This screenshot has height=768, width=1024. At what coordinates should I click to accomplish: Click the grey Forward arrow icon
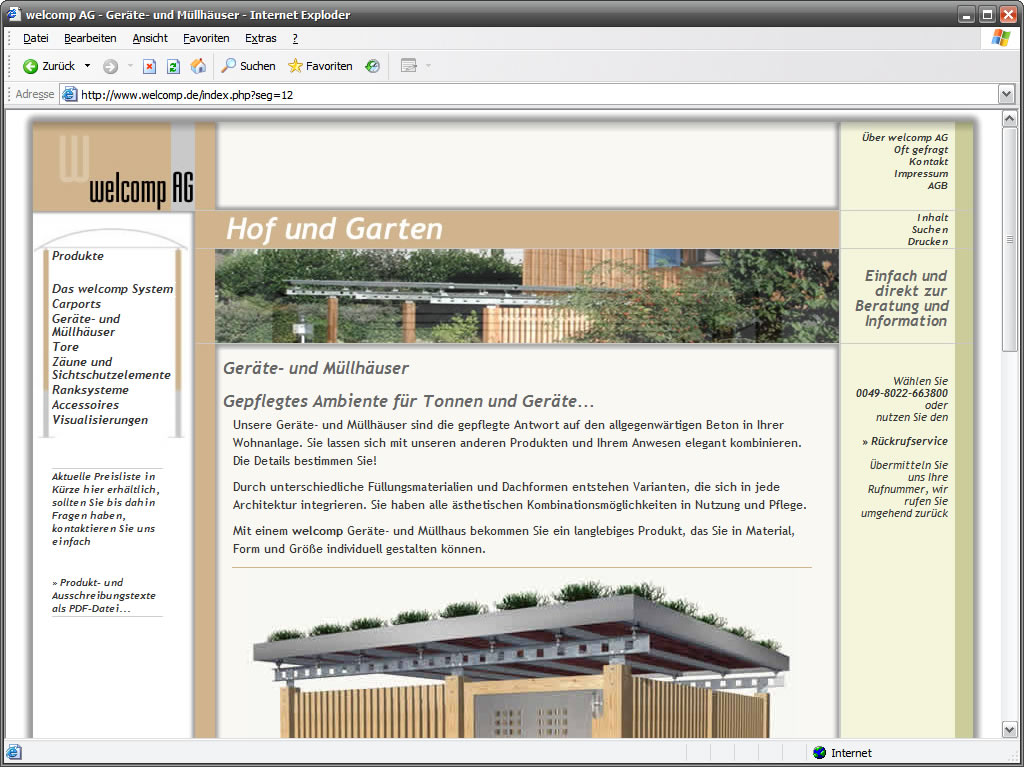point(110,66)
